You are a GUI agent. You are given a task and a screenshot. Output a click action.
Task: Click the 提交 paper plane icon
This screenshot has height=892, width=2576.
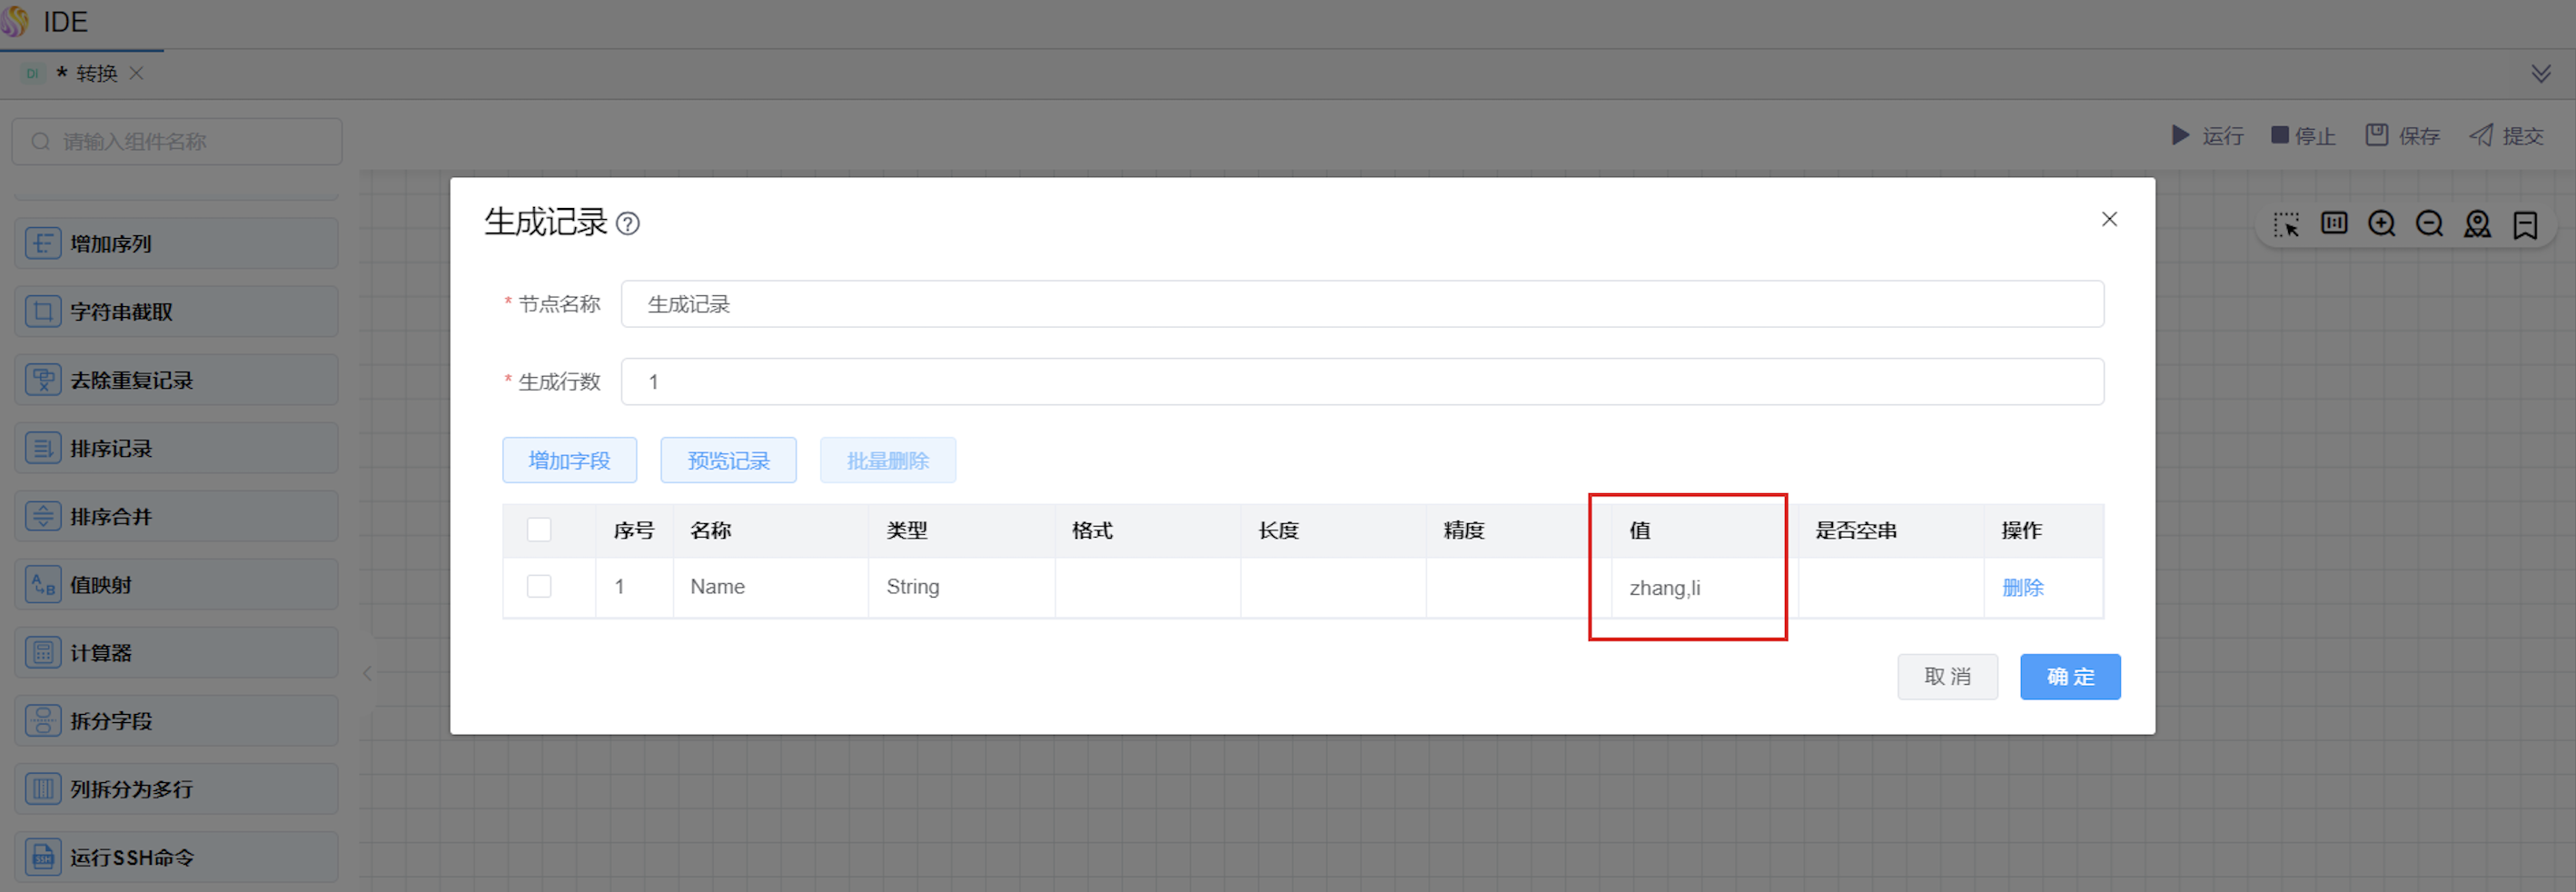(2481, 135)
